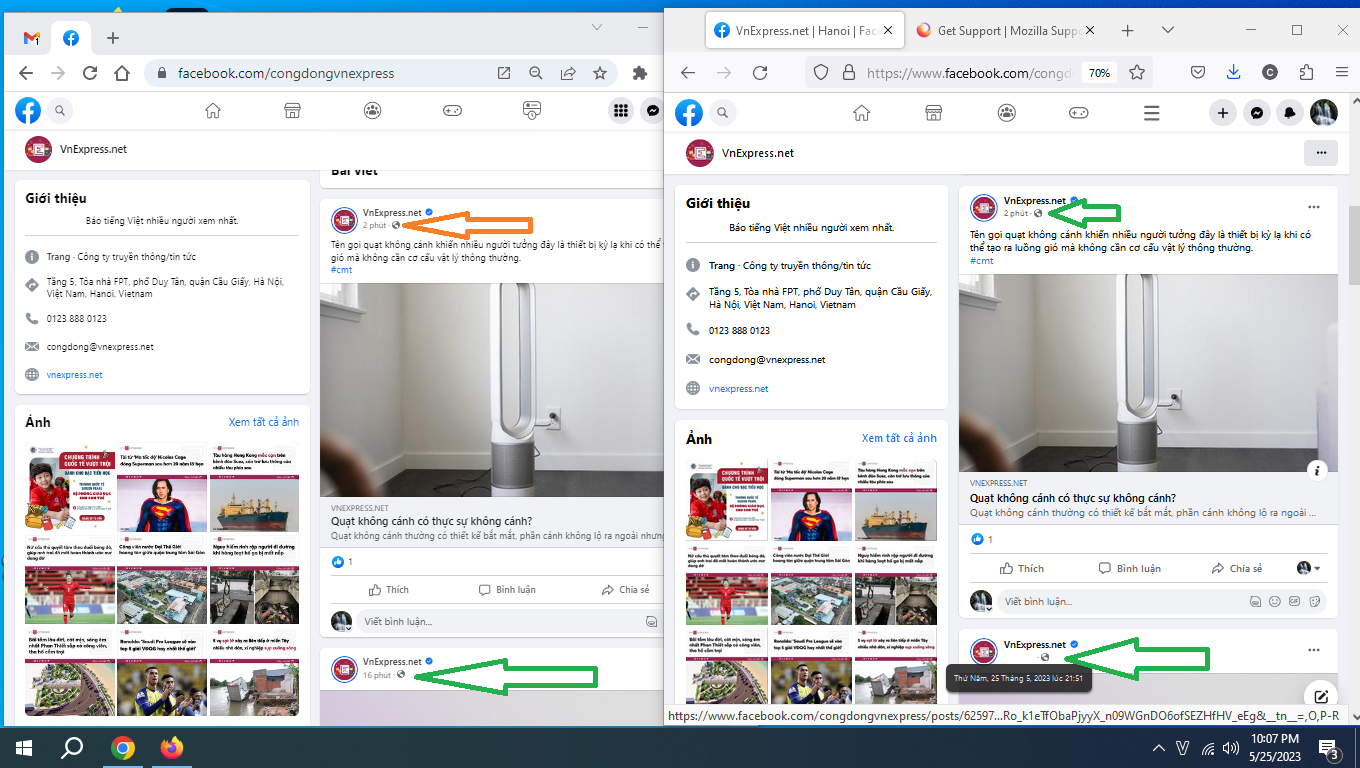This screenshot has width=1360, height=768.
Task: Open vnexpress.net link in Firefox's Giới thiệu
Action: tap(739, 388)
